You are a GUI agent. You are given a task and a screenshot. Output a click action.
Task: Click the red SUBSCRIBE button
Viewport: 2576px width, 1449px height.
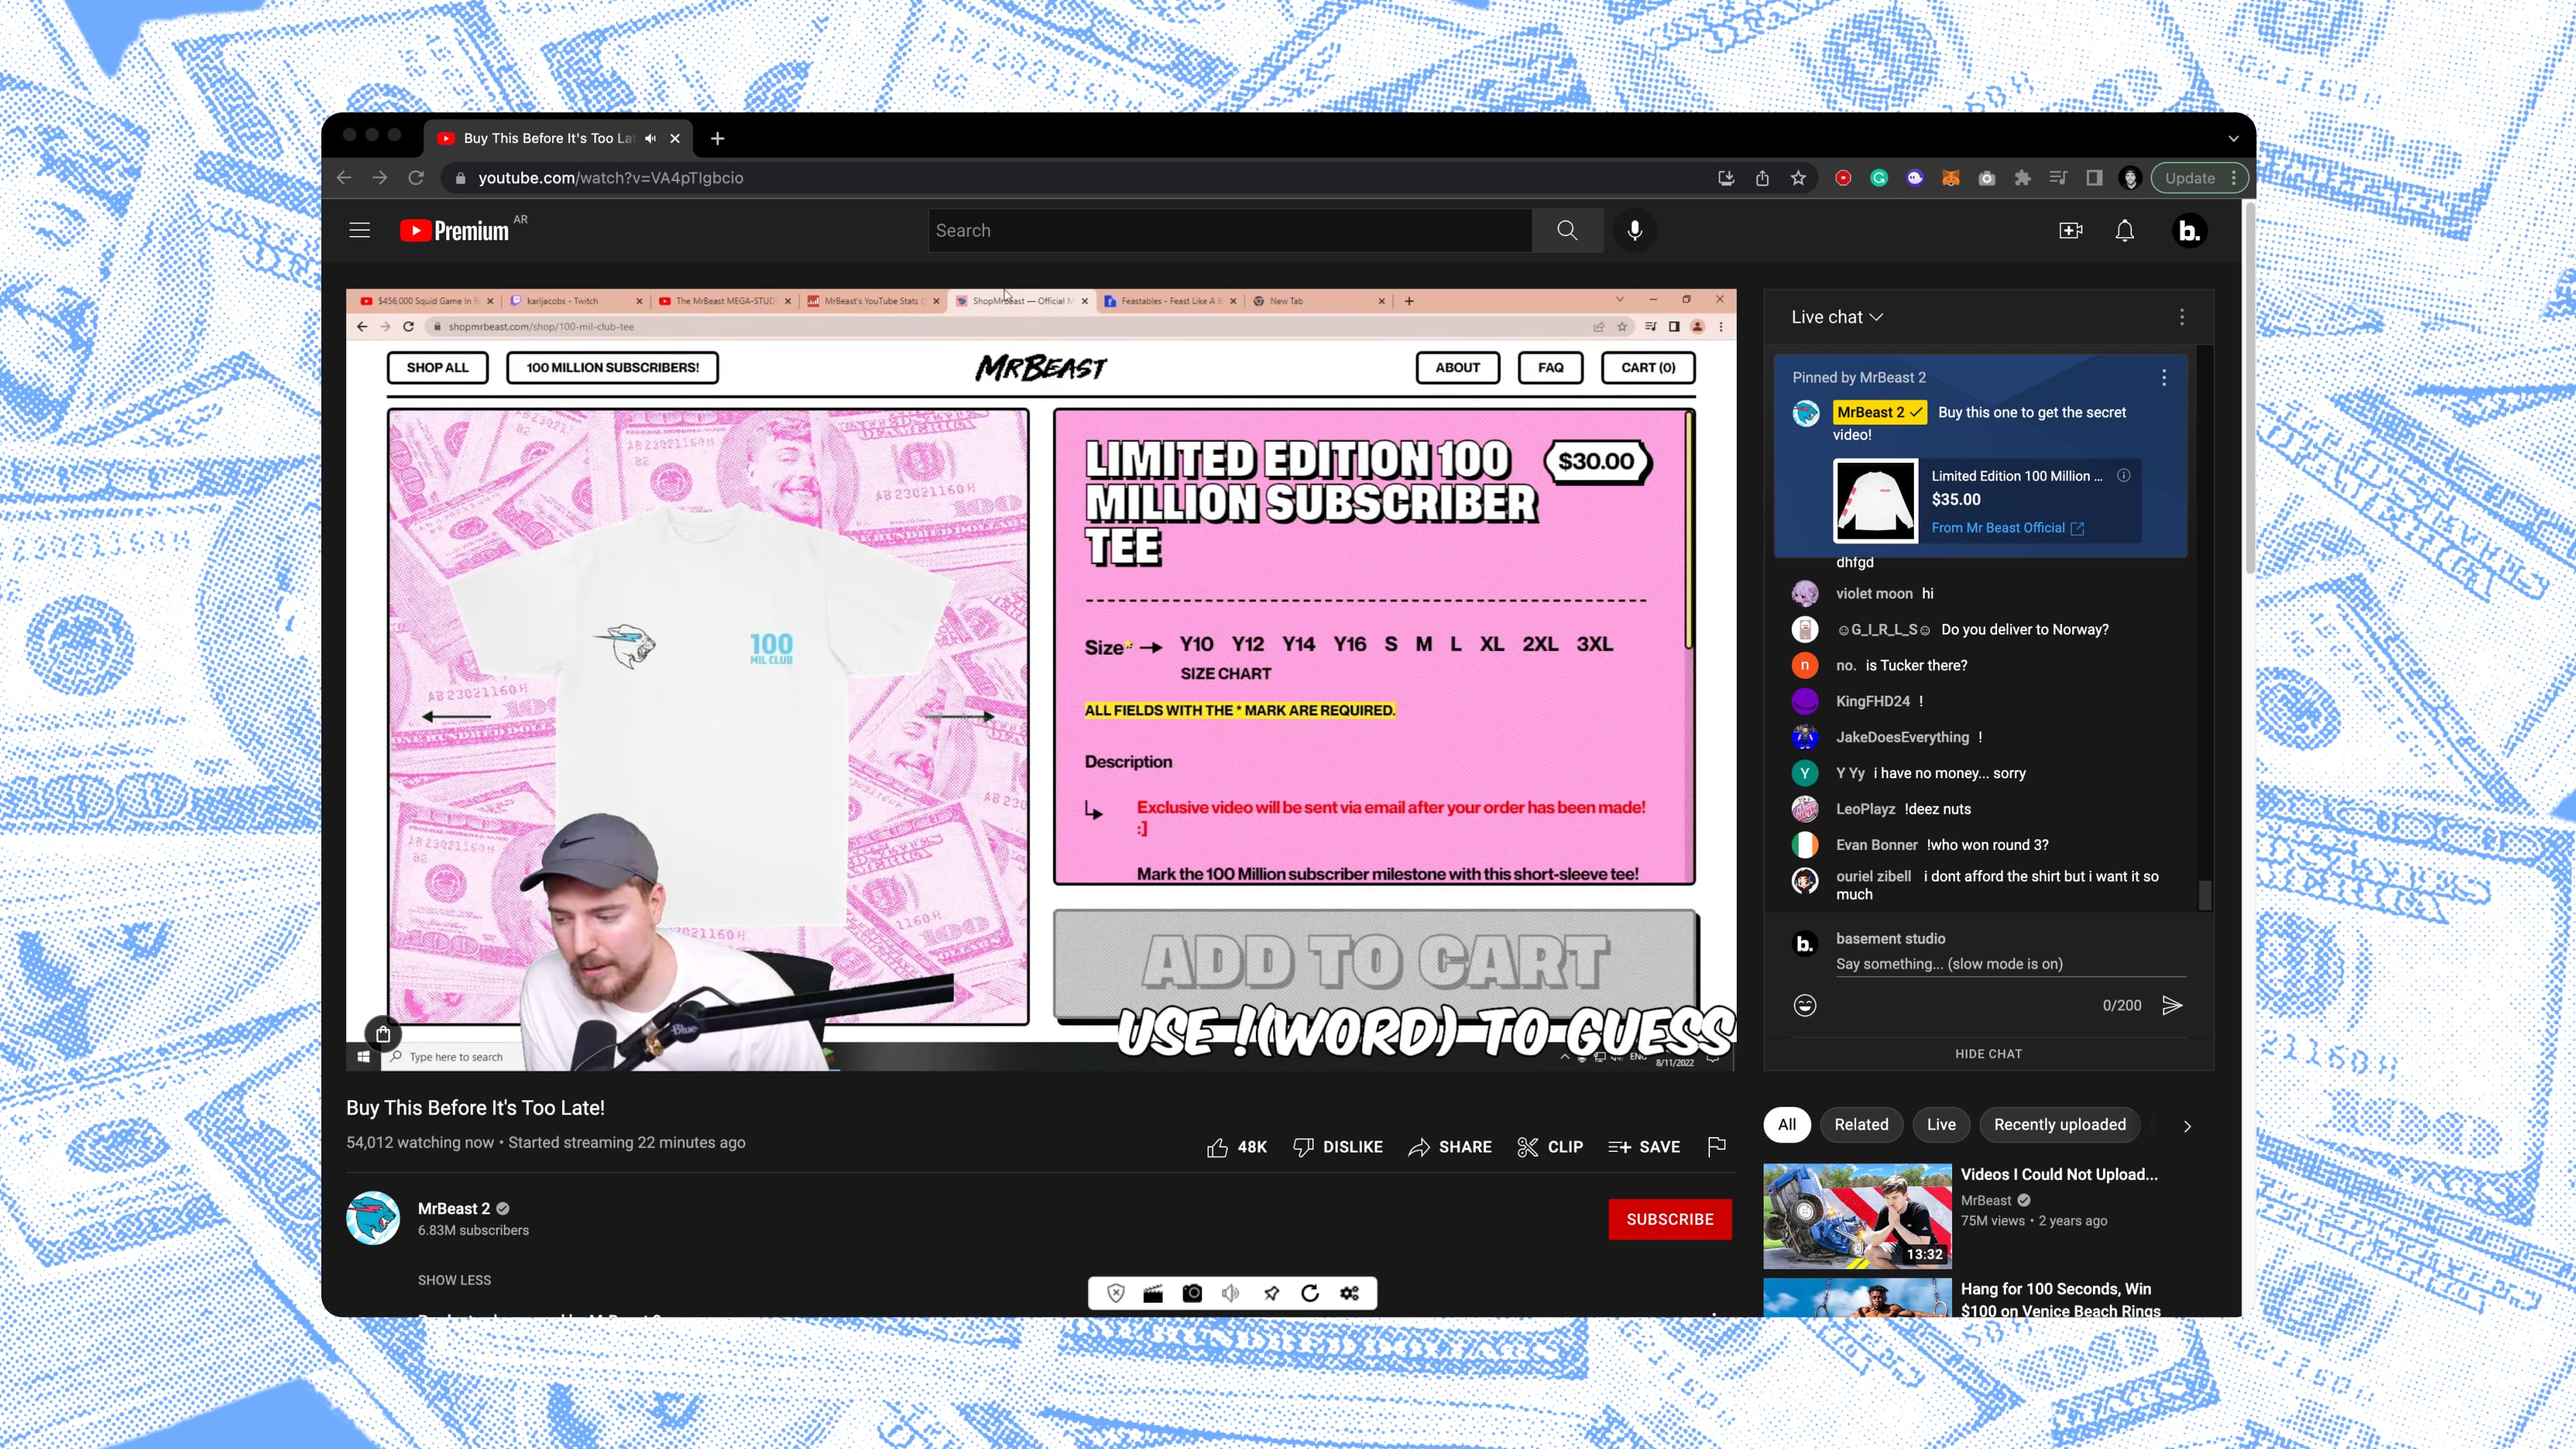tap(1669, 1219)
